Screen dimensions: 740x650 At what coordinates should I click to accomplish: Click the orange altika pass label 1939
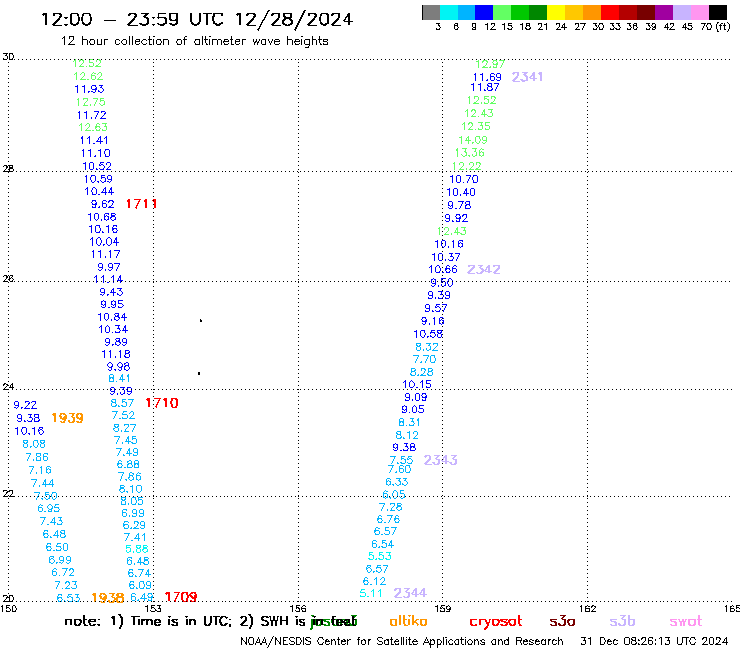67,418
